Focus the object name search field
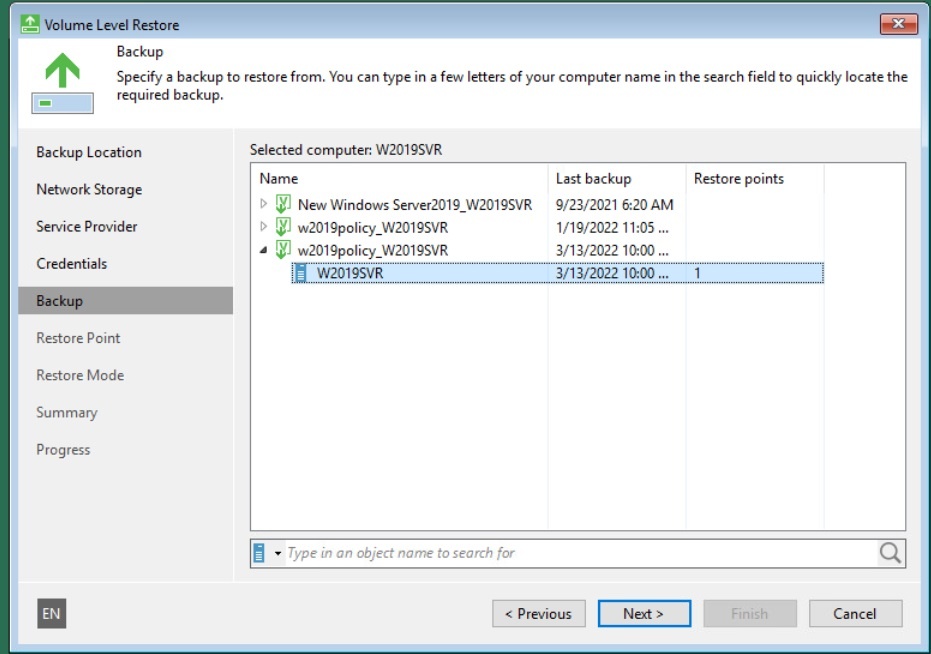Image resolution: width=931 pixels, height=654 pixels. 580,553
